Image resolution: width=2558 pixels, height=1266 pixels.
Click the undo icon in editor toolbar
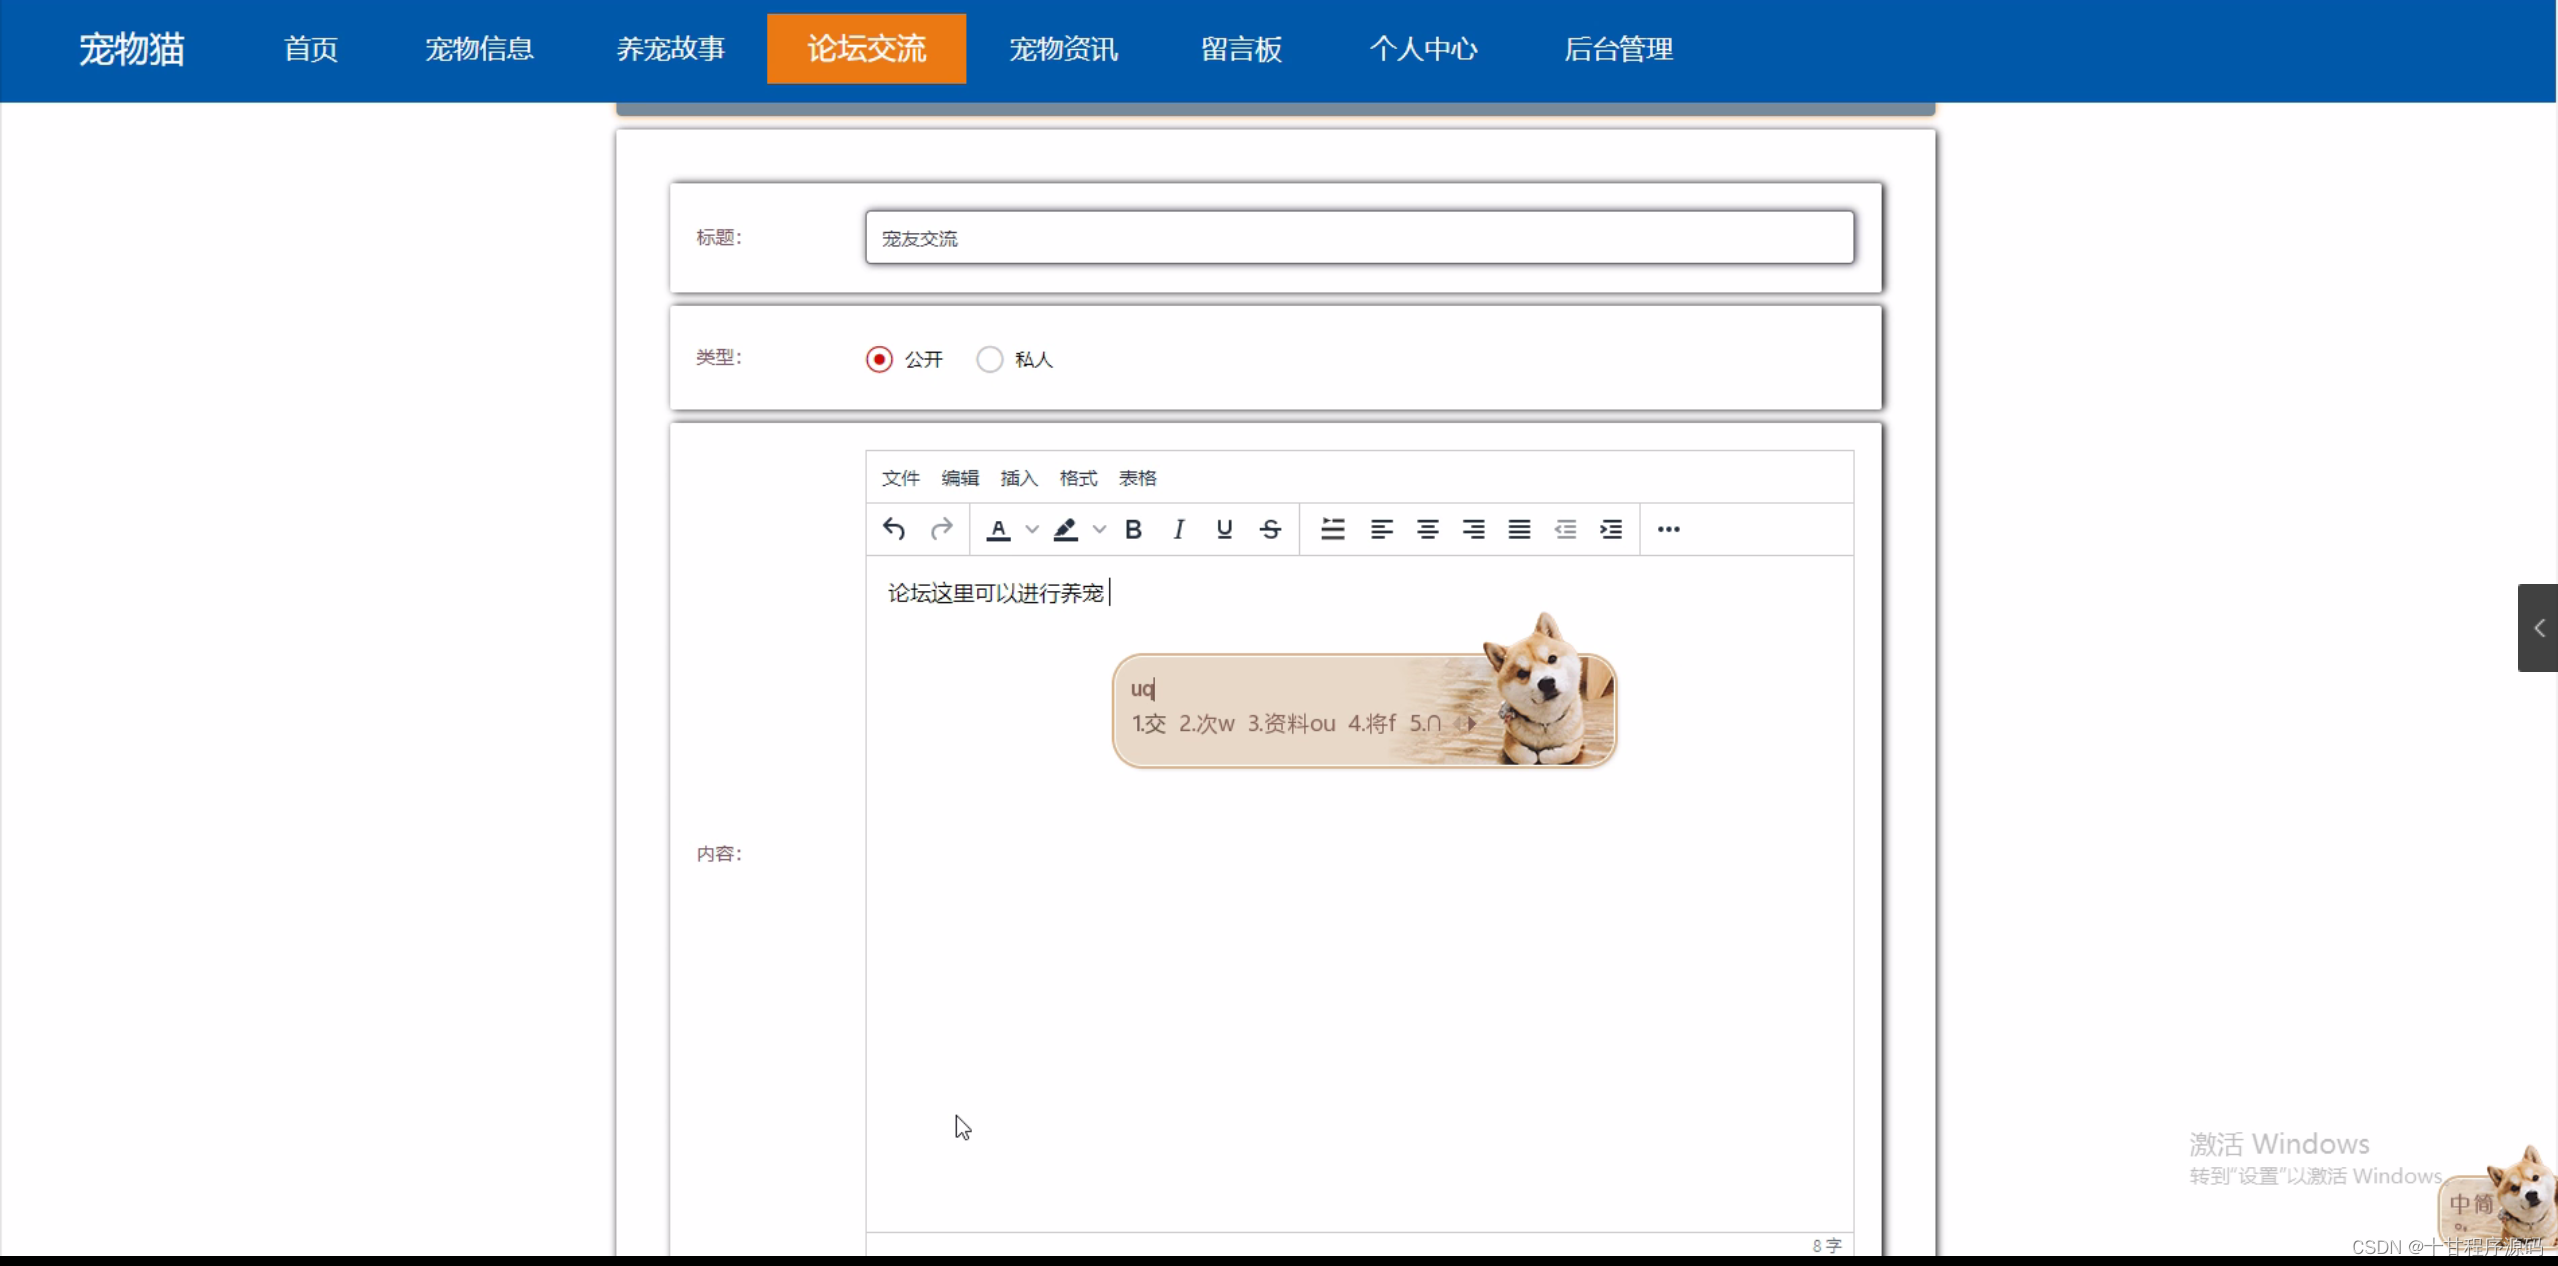tap(894, 529)
